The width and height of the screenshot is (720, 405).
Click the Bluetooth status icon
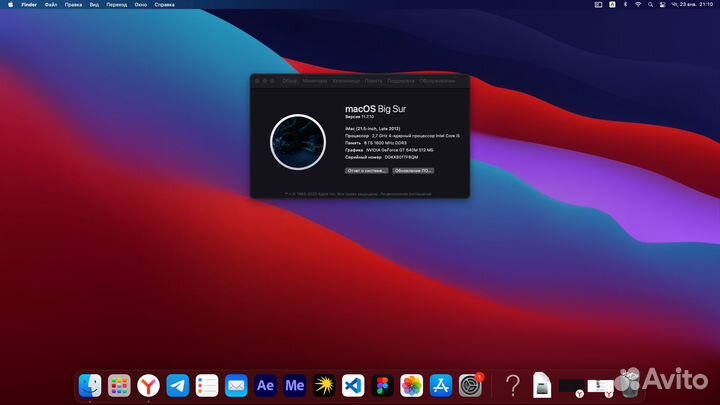click(625, 5)
